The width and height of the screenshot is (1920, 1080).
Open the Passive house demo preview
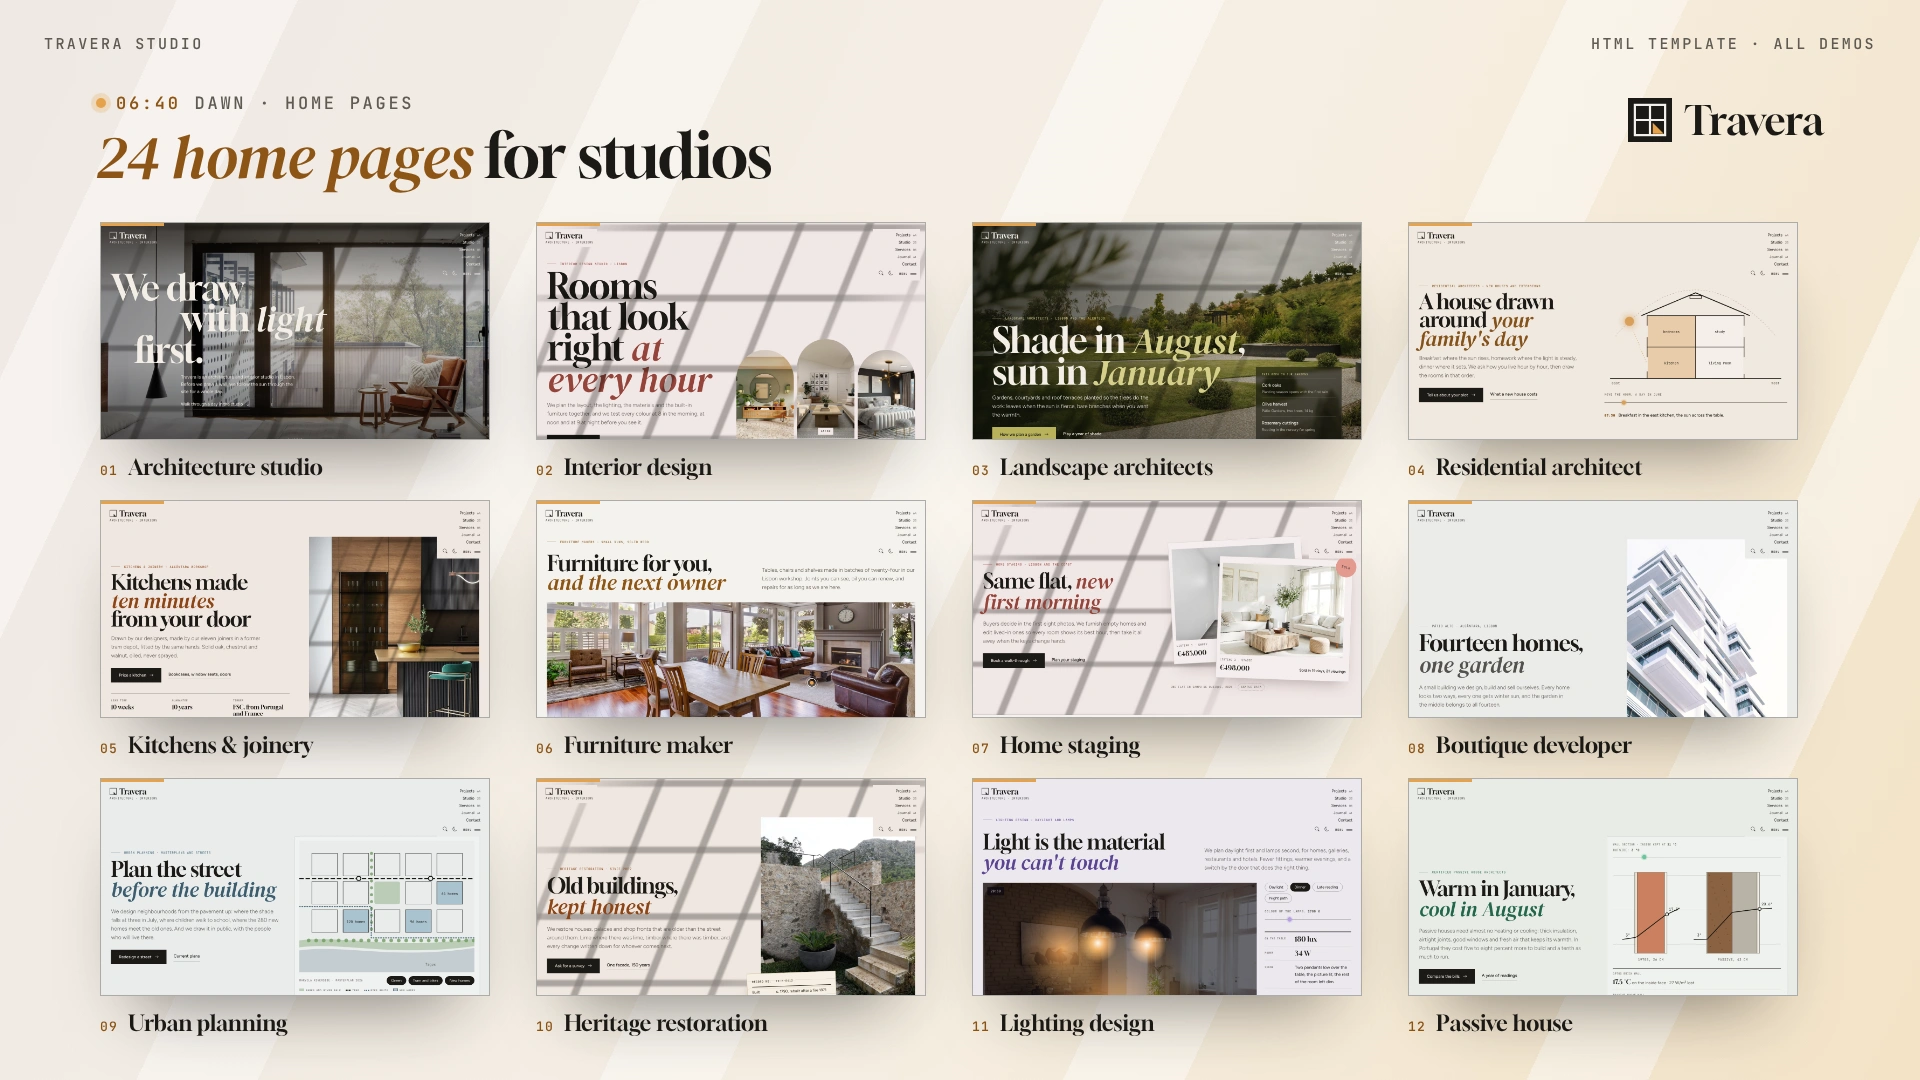click(1603, 887)
